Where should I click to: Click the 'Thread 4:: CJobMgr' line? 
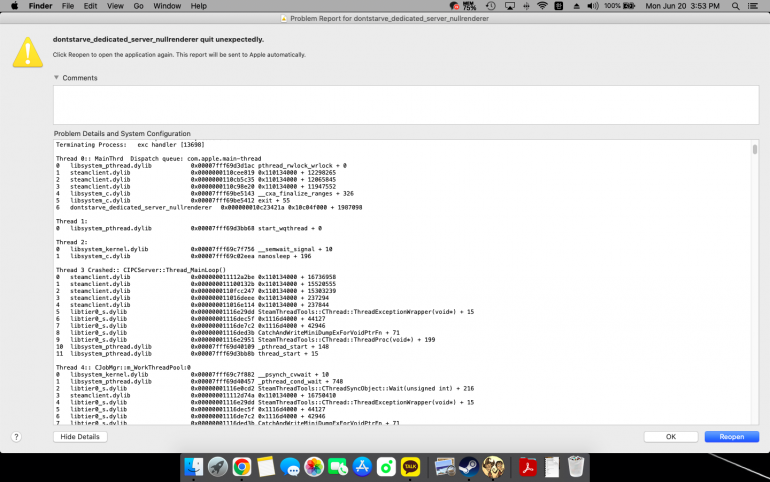(x=123, y=367)
